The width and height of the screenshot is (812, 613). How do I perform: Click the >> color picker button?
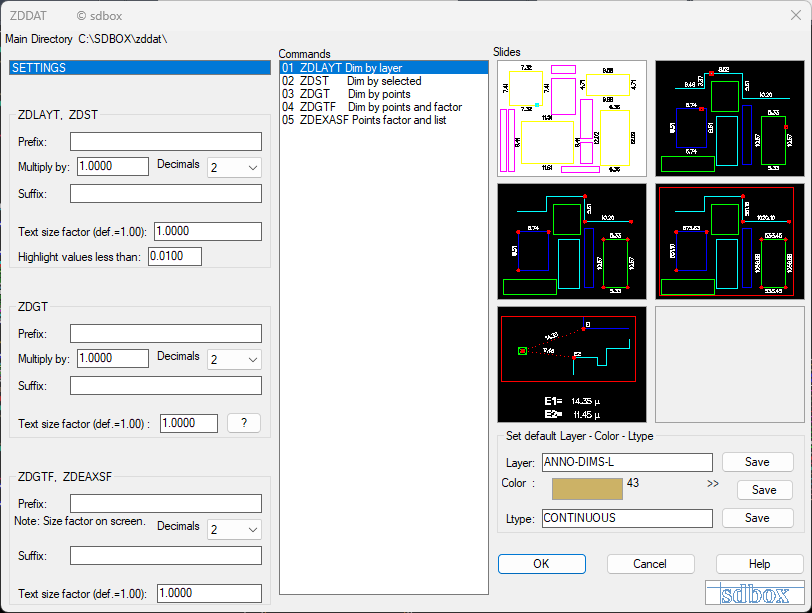(x=713, y=484)
